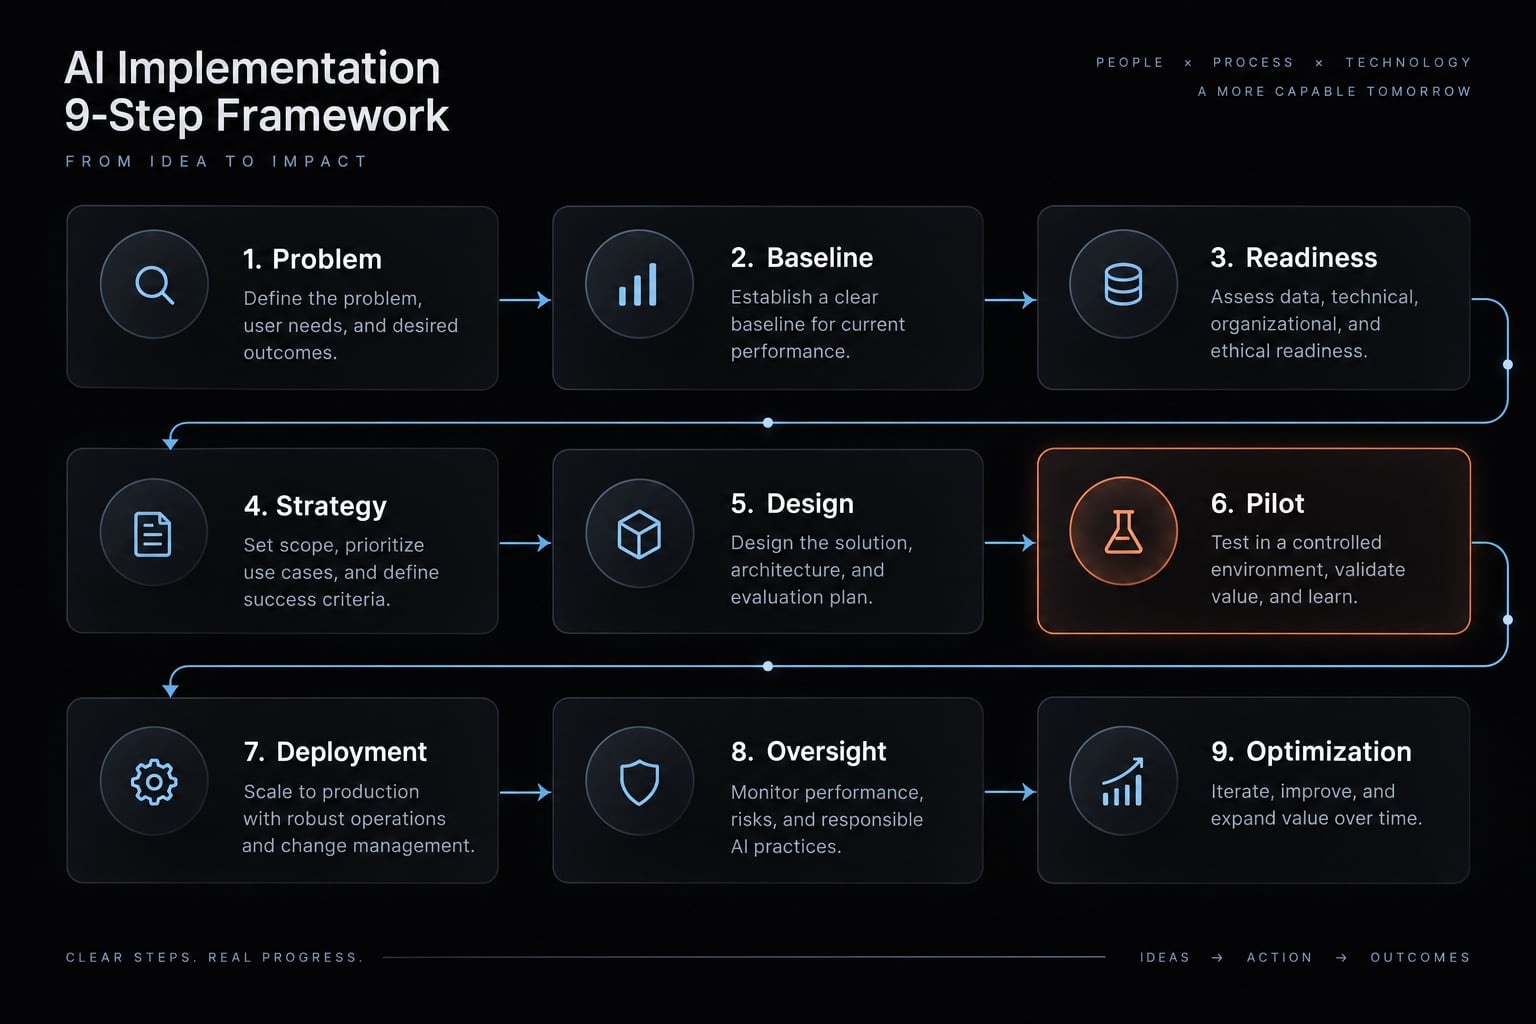
Task: Select the "Establish a clear baseline" description
Action: coord(818,324)
